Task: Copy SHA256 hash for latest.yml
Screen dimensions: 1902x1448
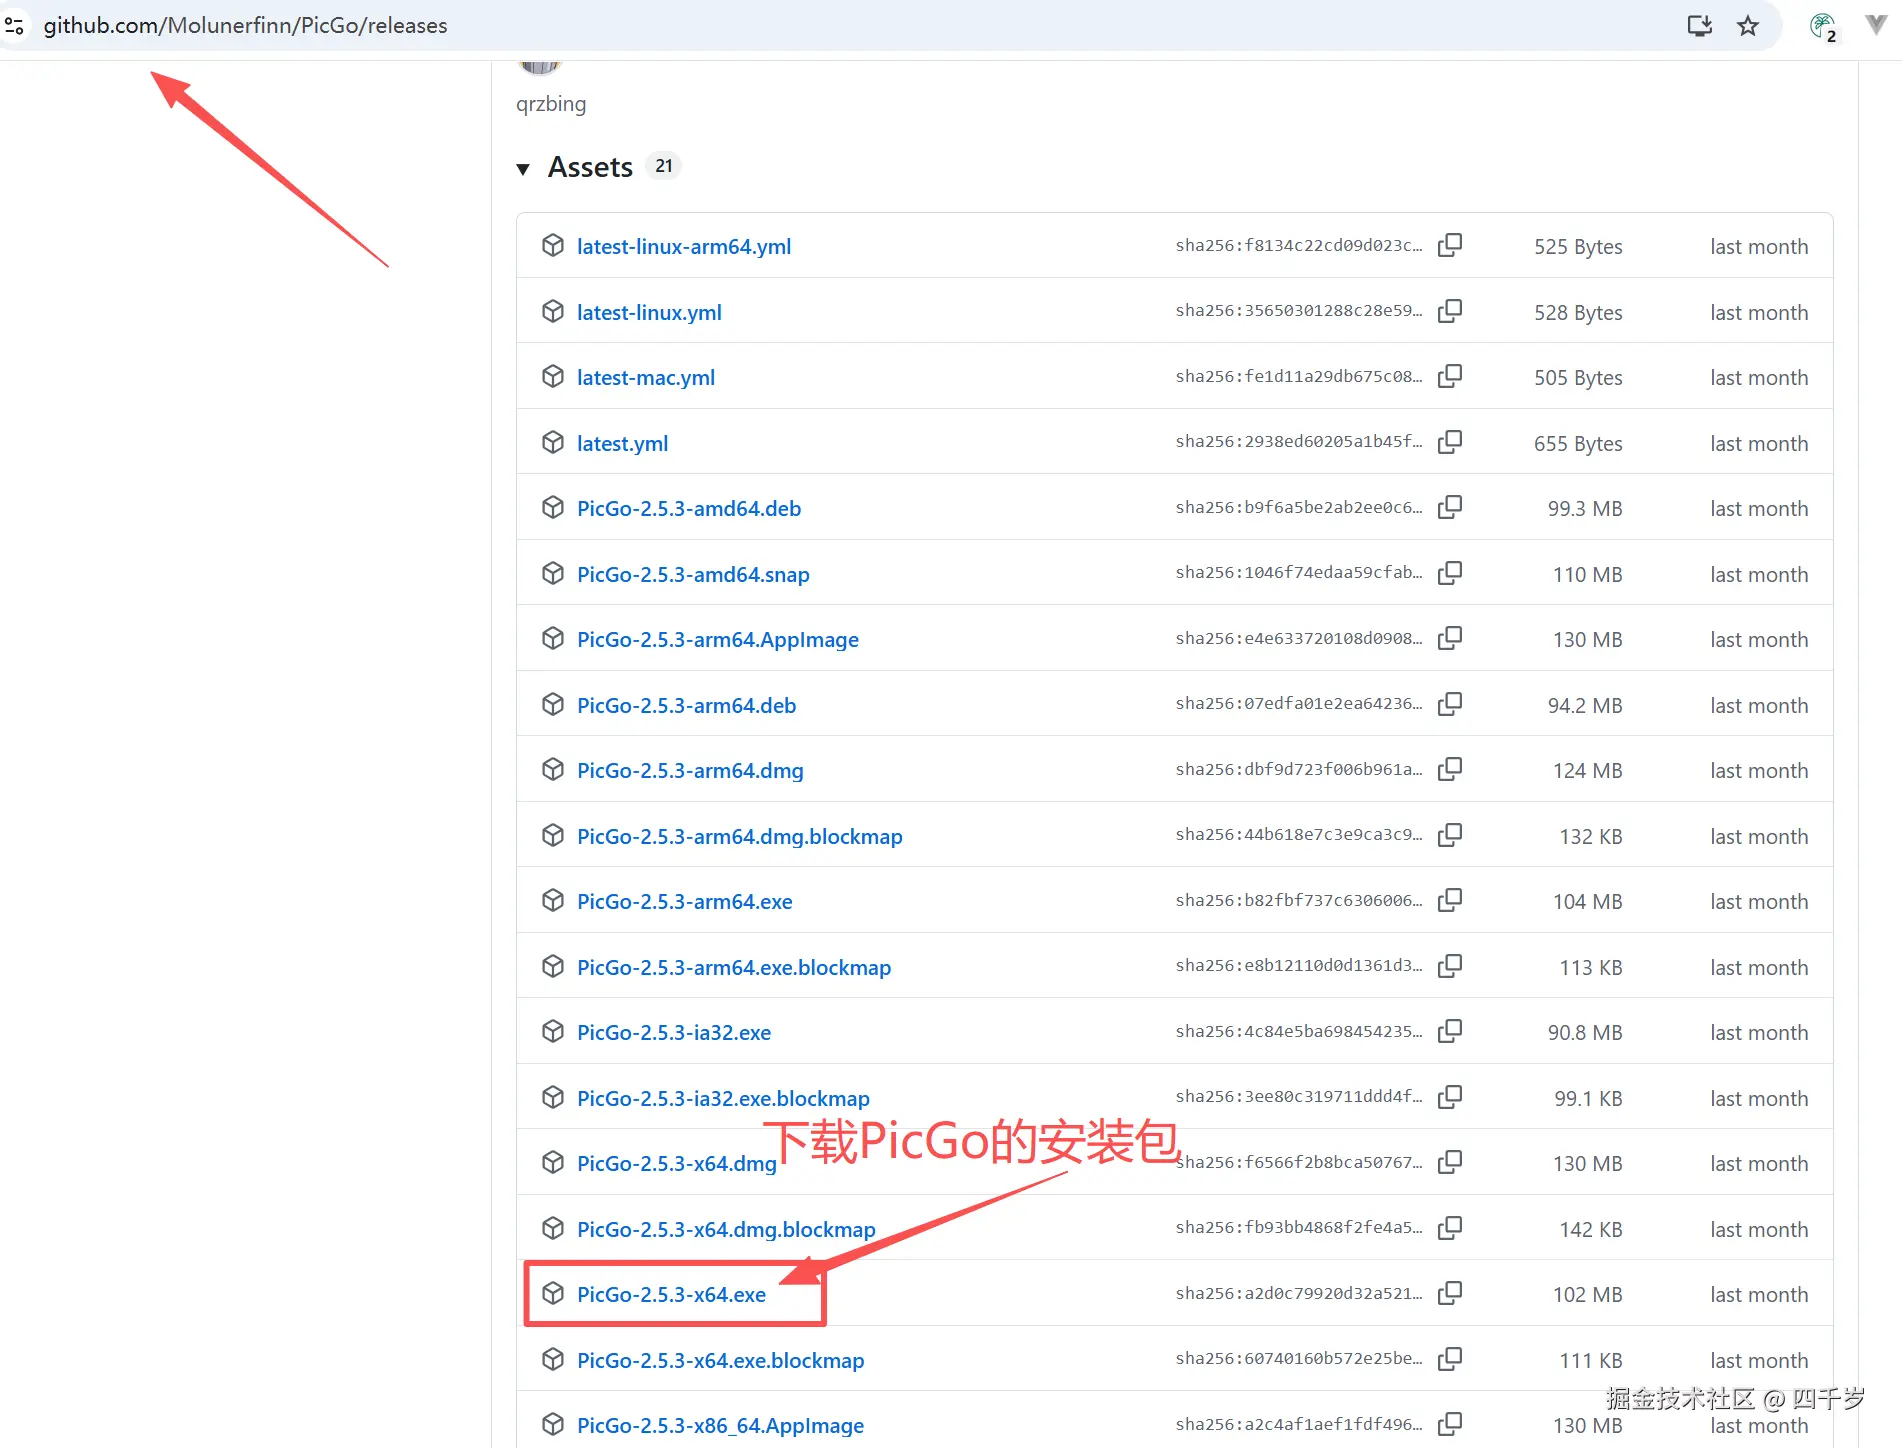Action: (x=1449, y=443)
